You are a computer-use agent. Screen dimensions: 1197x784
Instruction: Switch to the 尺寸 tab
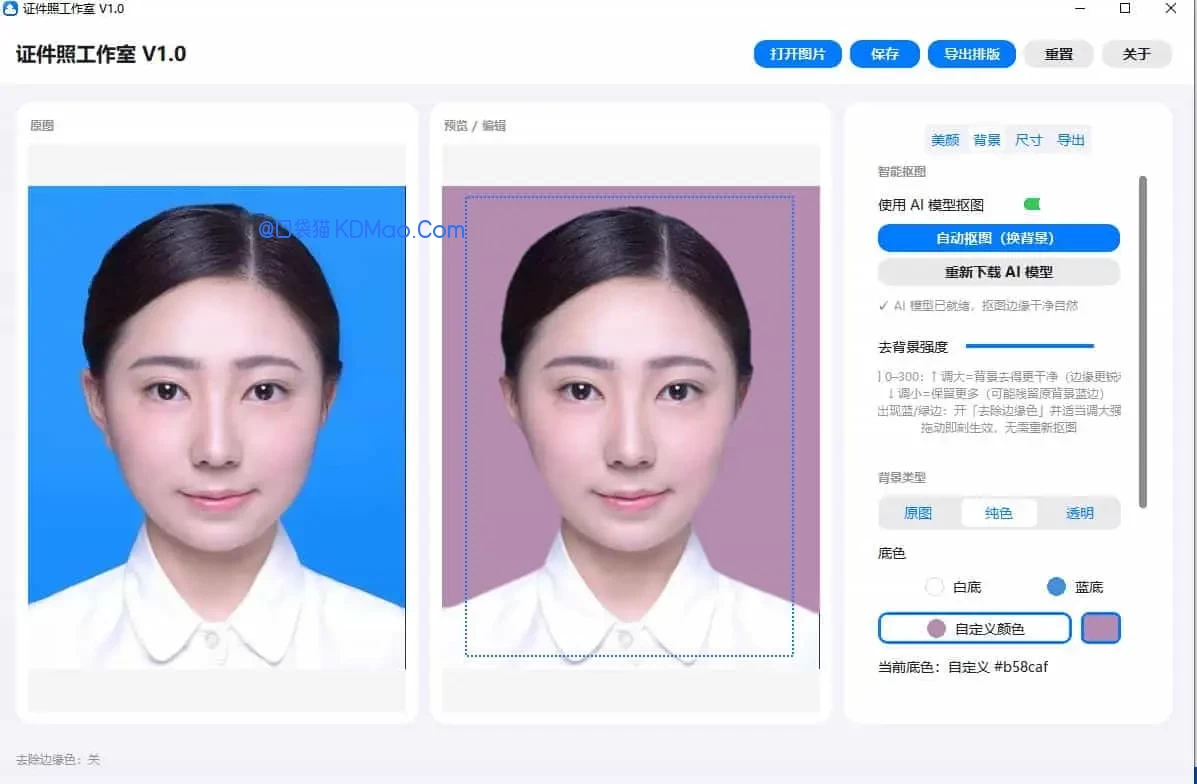pyautogui.click(x=1028, y=140)
